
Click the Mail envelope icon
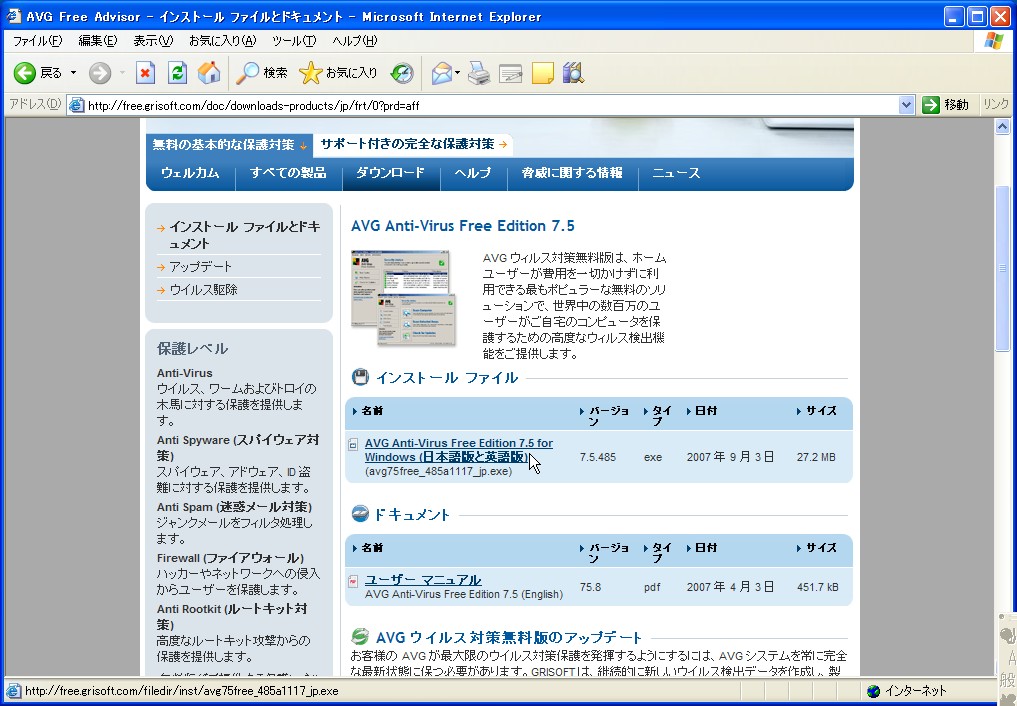point(441,73)
